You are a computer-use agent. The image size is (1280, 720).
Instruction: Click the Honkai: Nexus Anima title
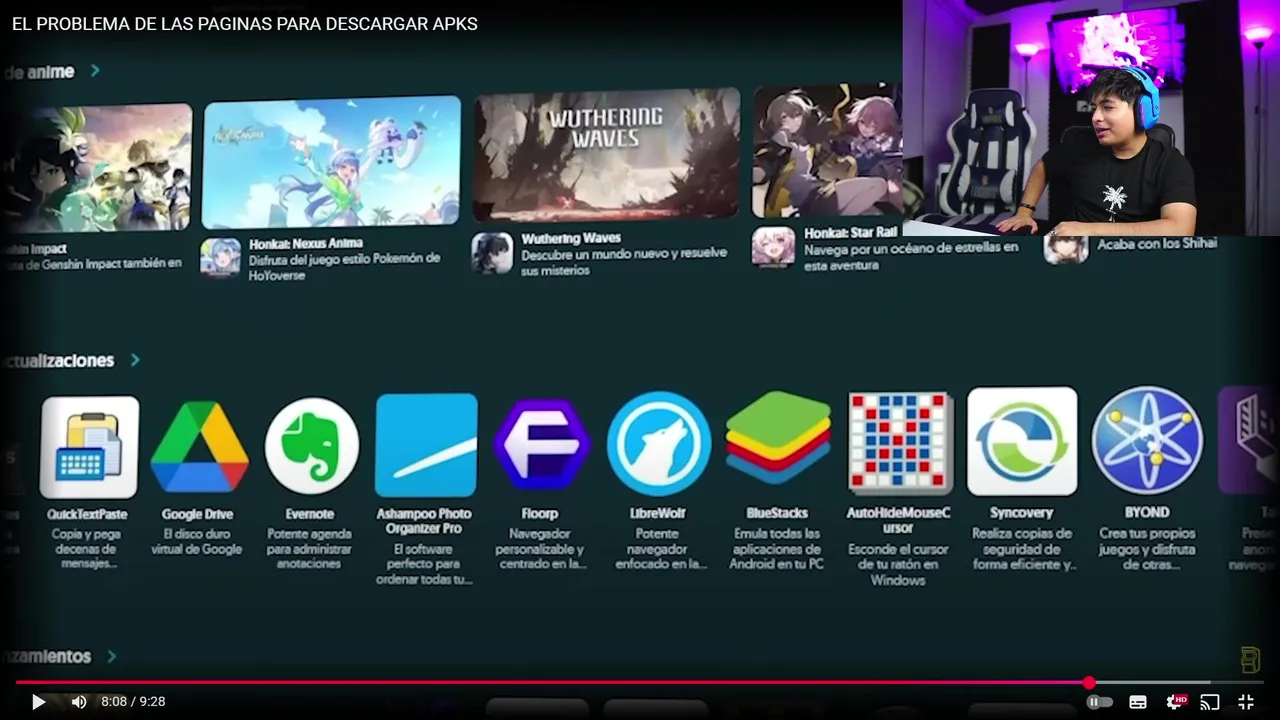pos(305,243)
